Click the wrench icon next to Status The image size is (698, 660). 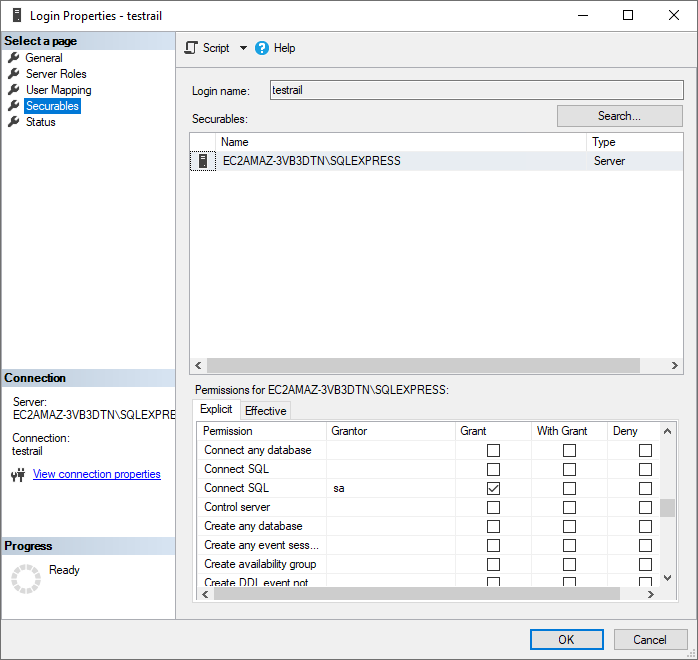14,122
